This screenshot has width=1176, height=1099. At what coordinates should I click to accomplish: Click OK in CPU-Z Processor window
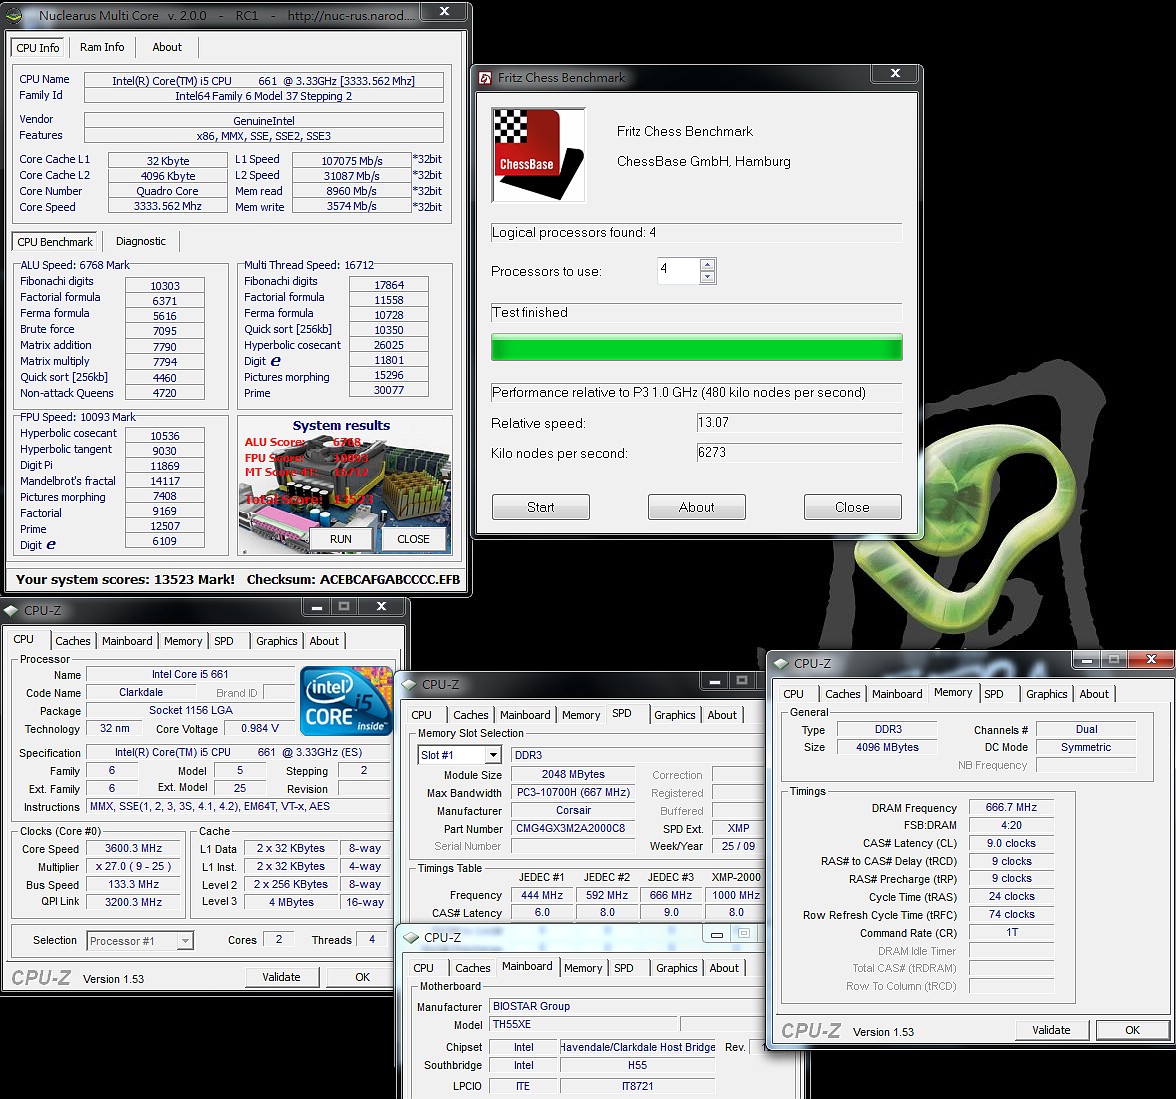(362, 977)
